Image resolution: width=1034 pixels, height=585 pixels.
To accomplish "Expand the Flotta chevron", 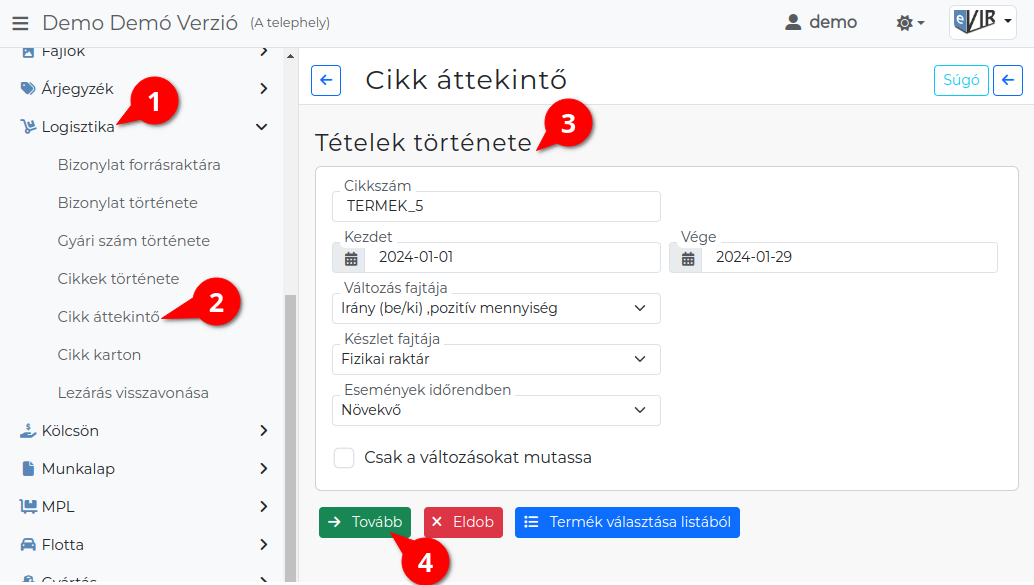I will click(264, 545).
